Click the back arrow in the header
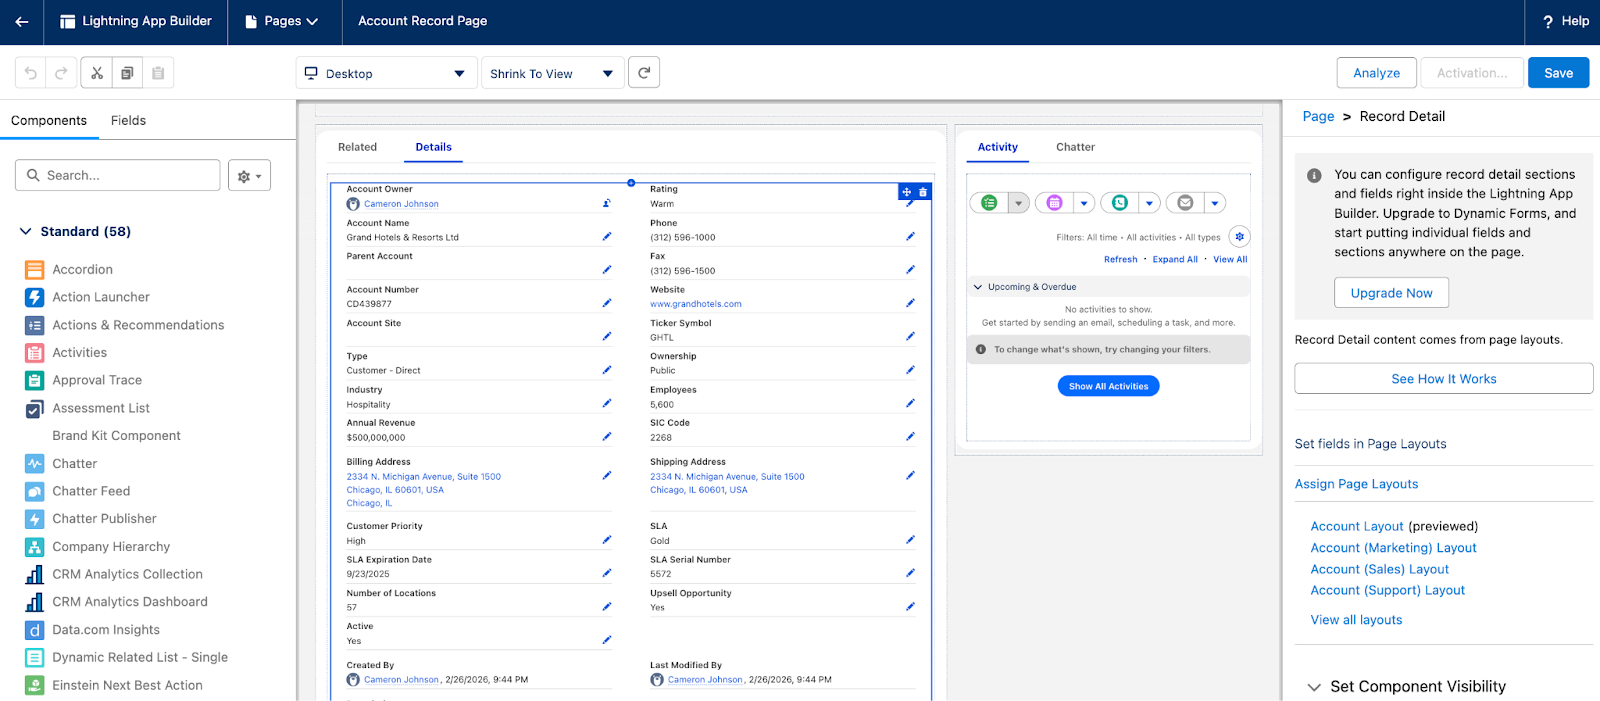This screenshot has width=1600, height=701. click(22, 21)
